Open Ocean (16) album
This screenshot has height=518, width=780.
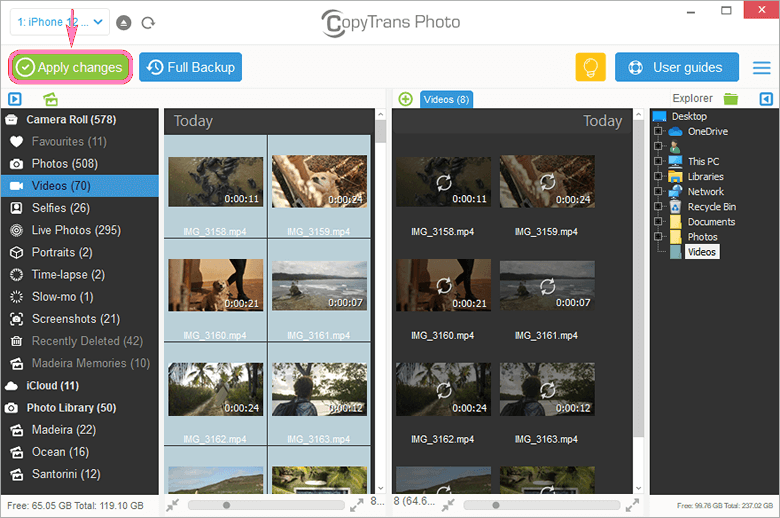pos(80,452)
